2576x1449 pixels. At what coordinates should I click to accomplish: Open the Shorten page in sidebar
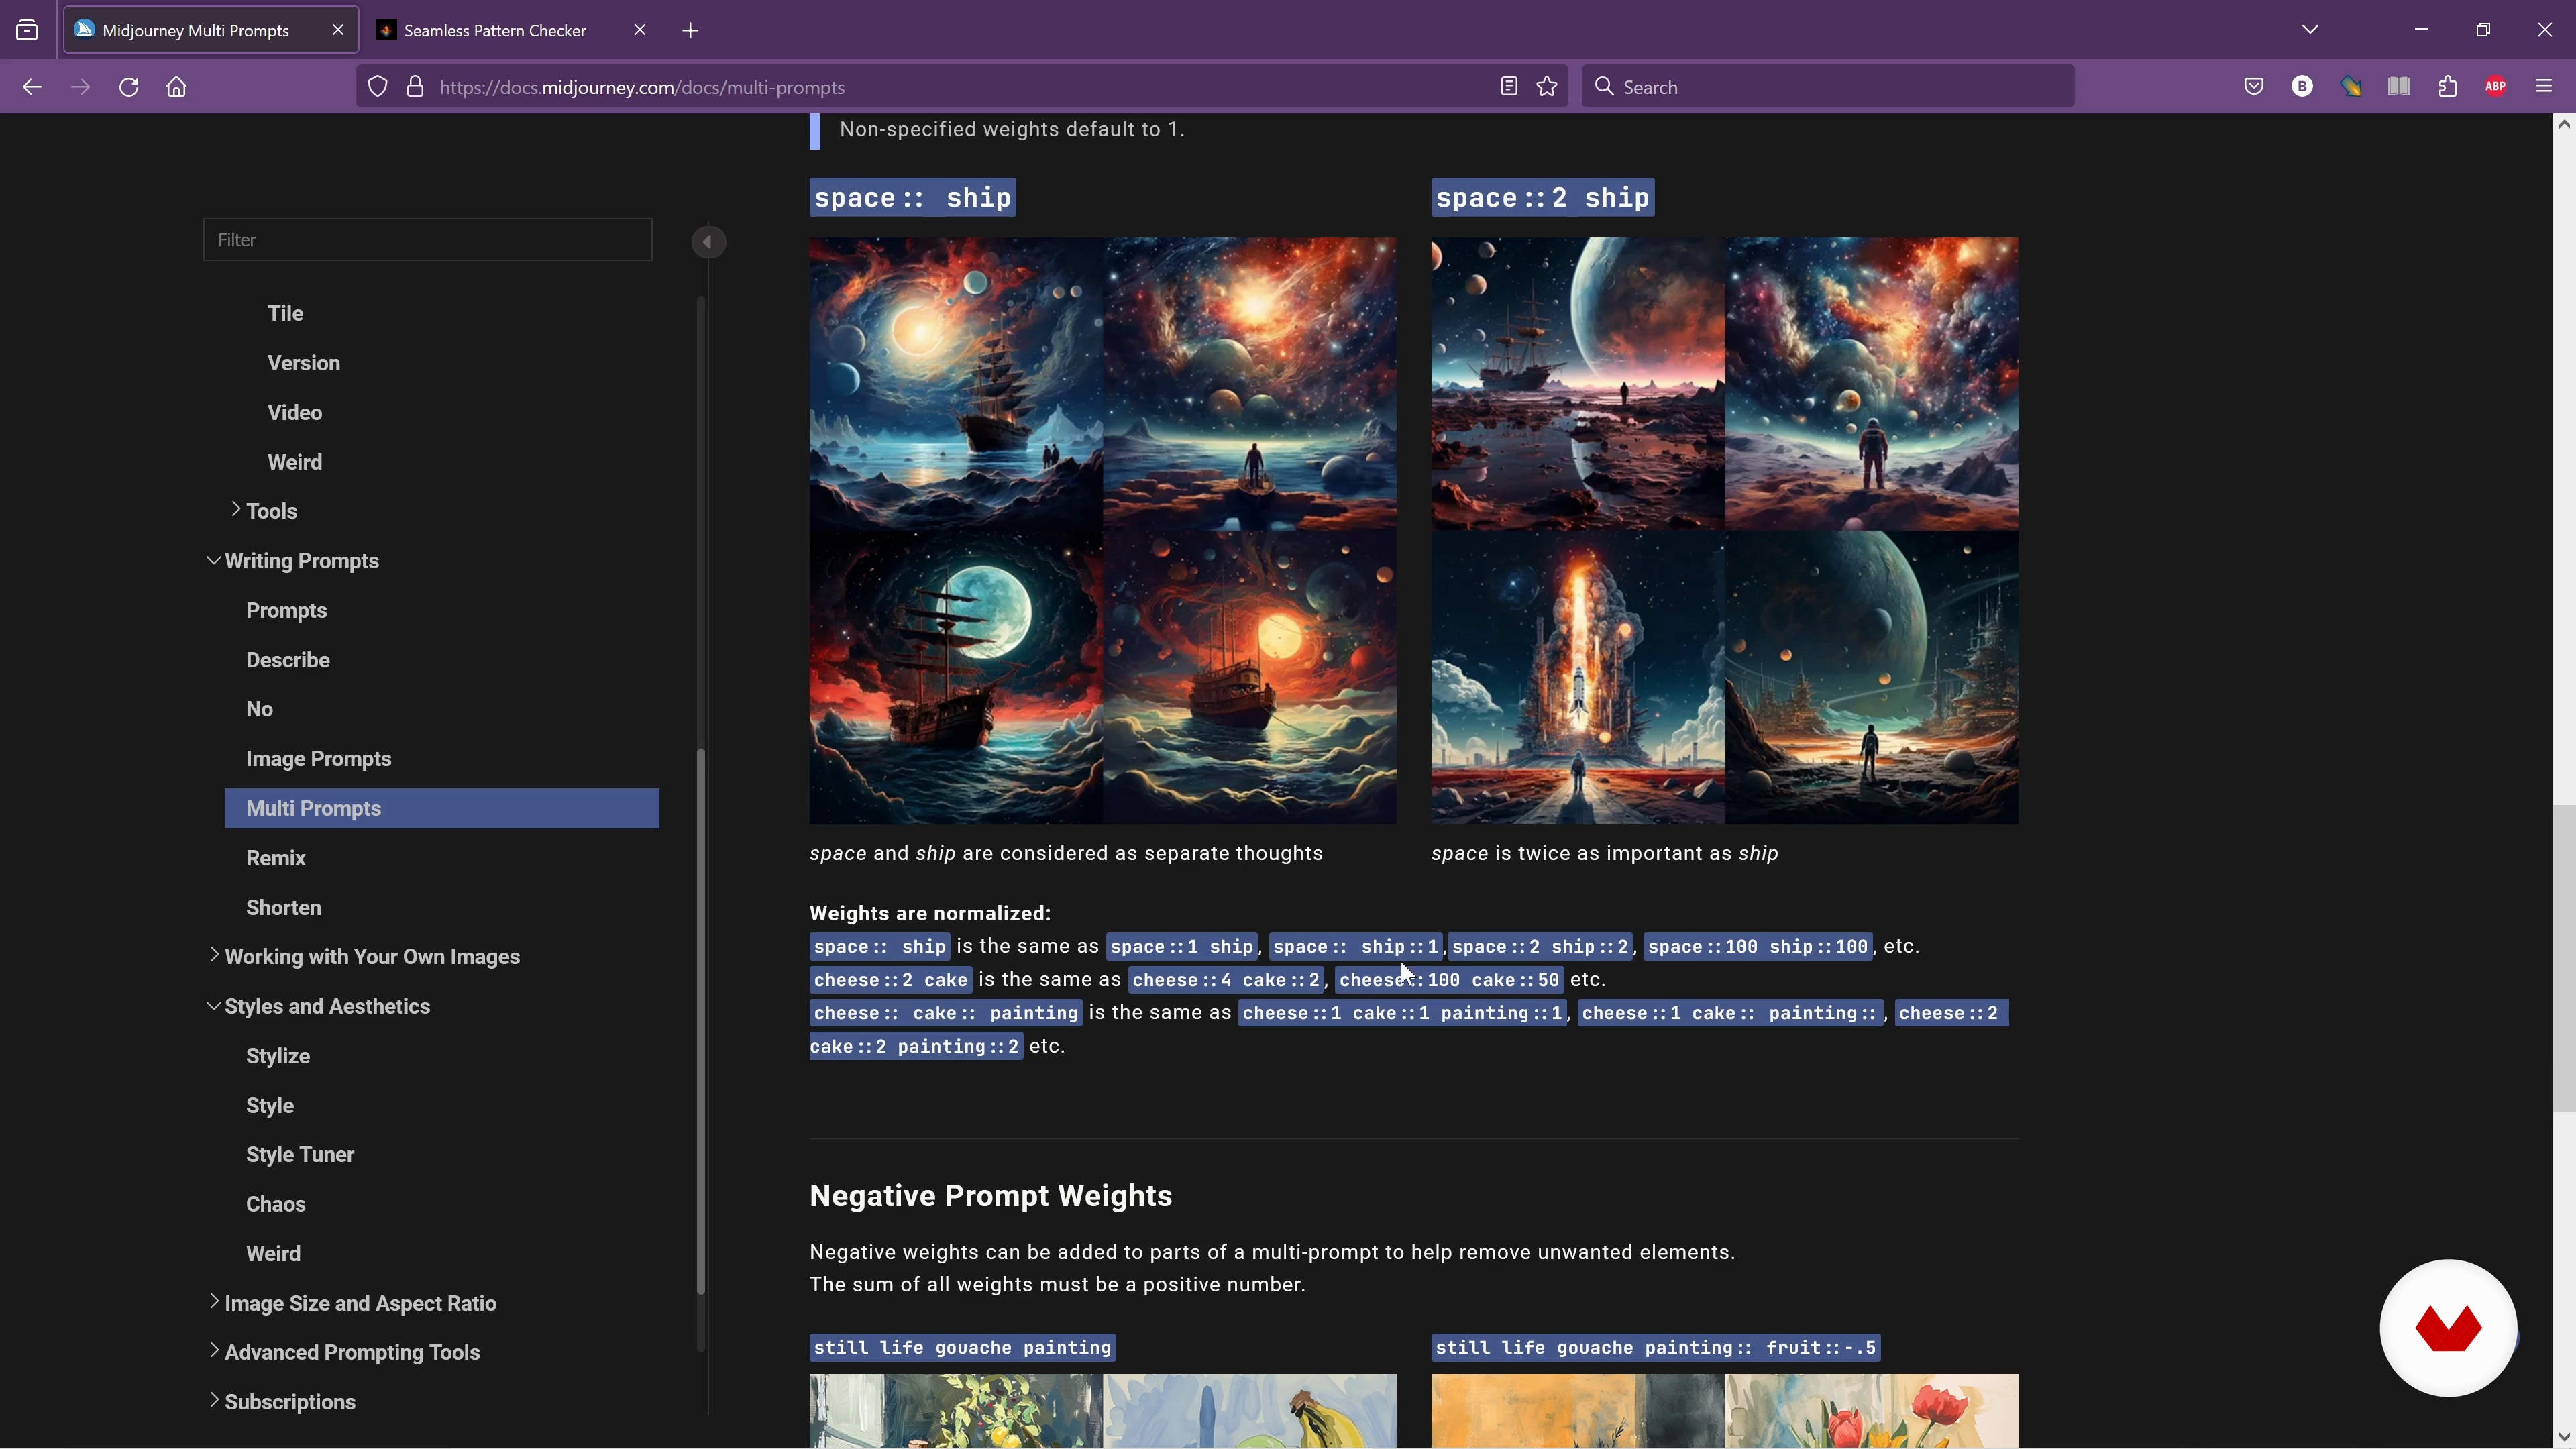284,908
